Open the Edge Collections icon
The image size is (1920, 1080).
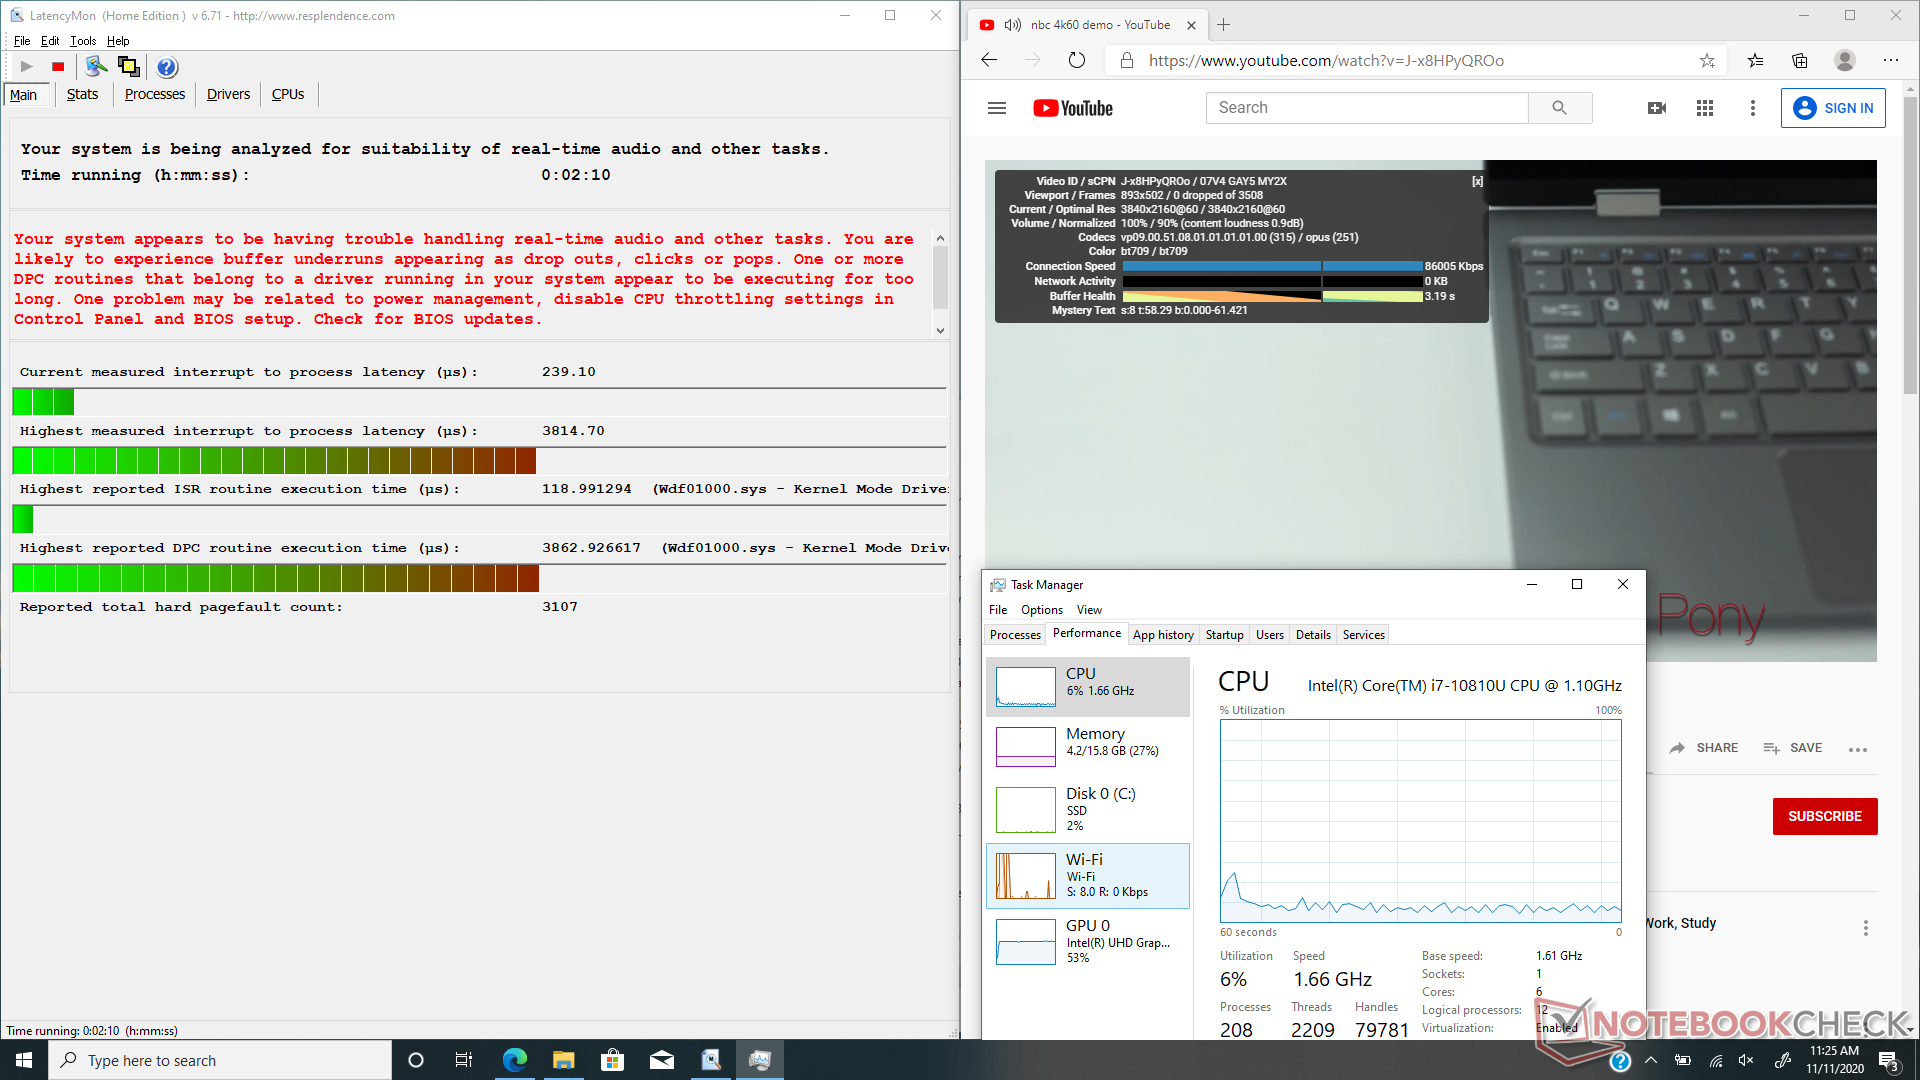[1800, 60]
